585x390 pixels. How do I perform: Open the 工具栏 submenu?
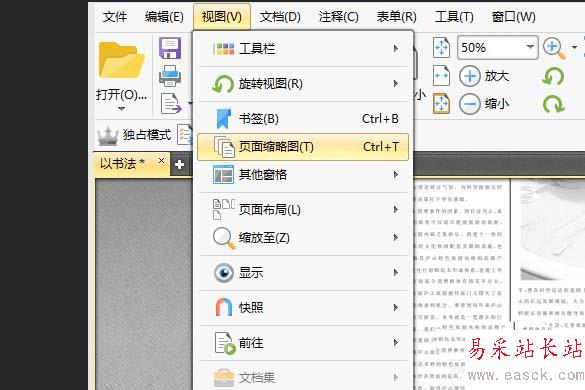(303, 49)
